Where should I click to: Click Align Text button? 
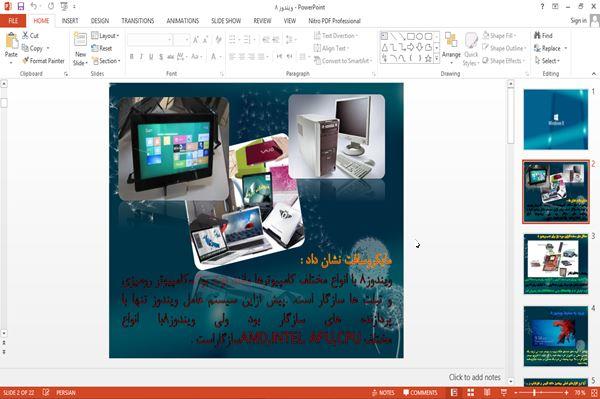(x=331, y=48)
